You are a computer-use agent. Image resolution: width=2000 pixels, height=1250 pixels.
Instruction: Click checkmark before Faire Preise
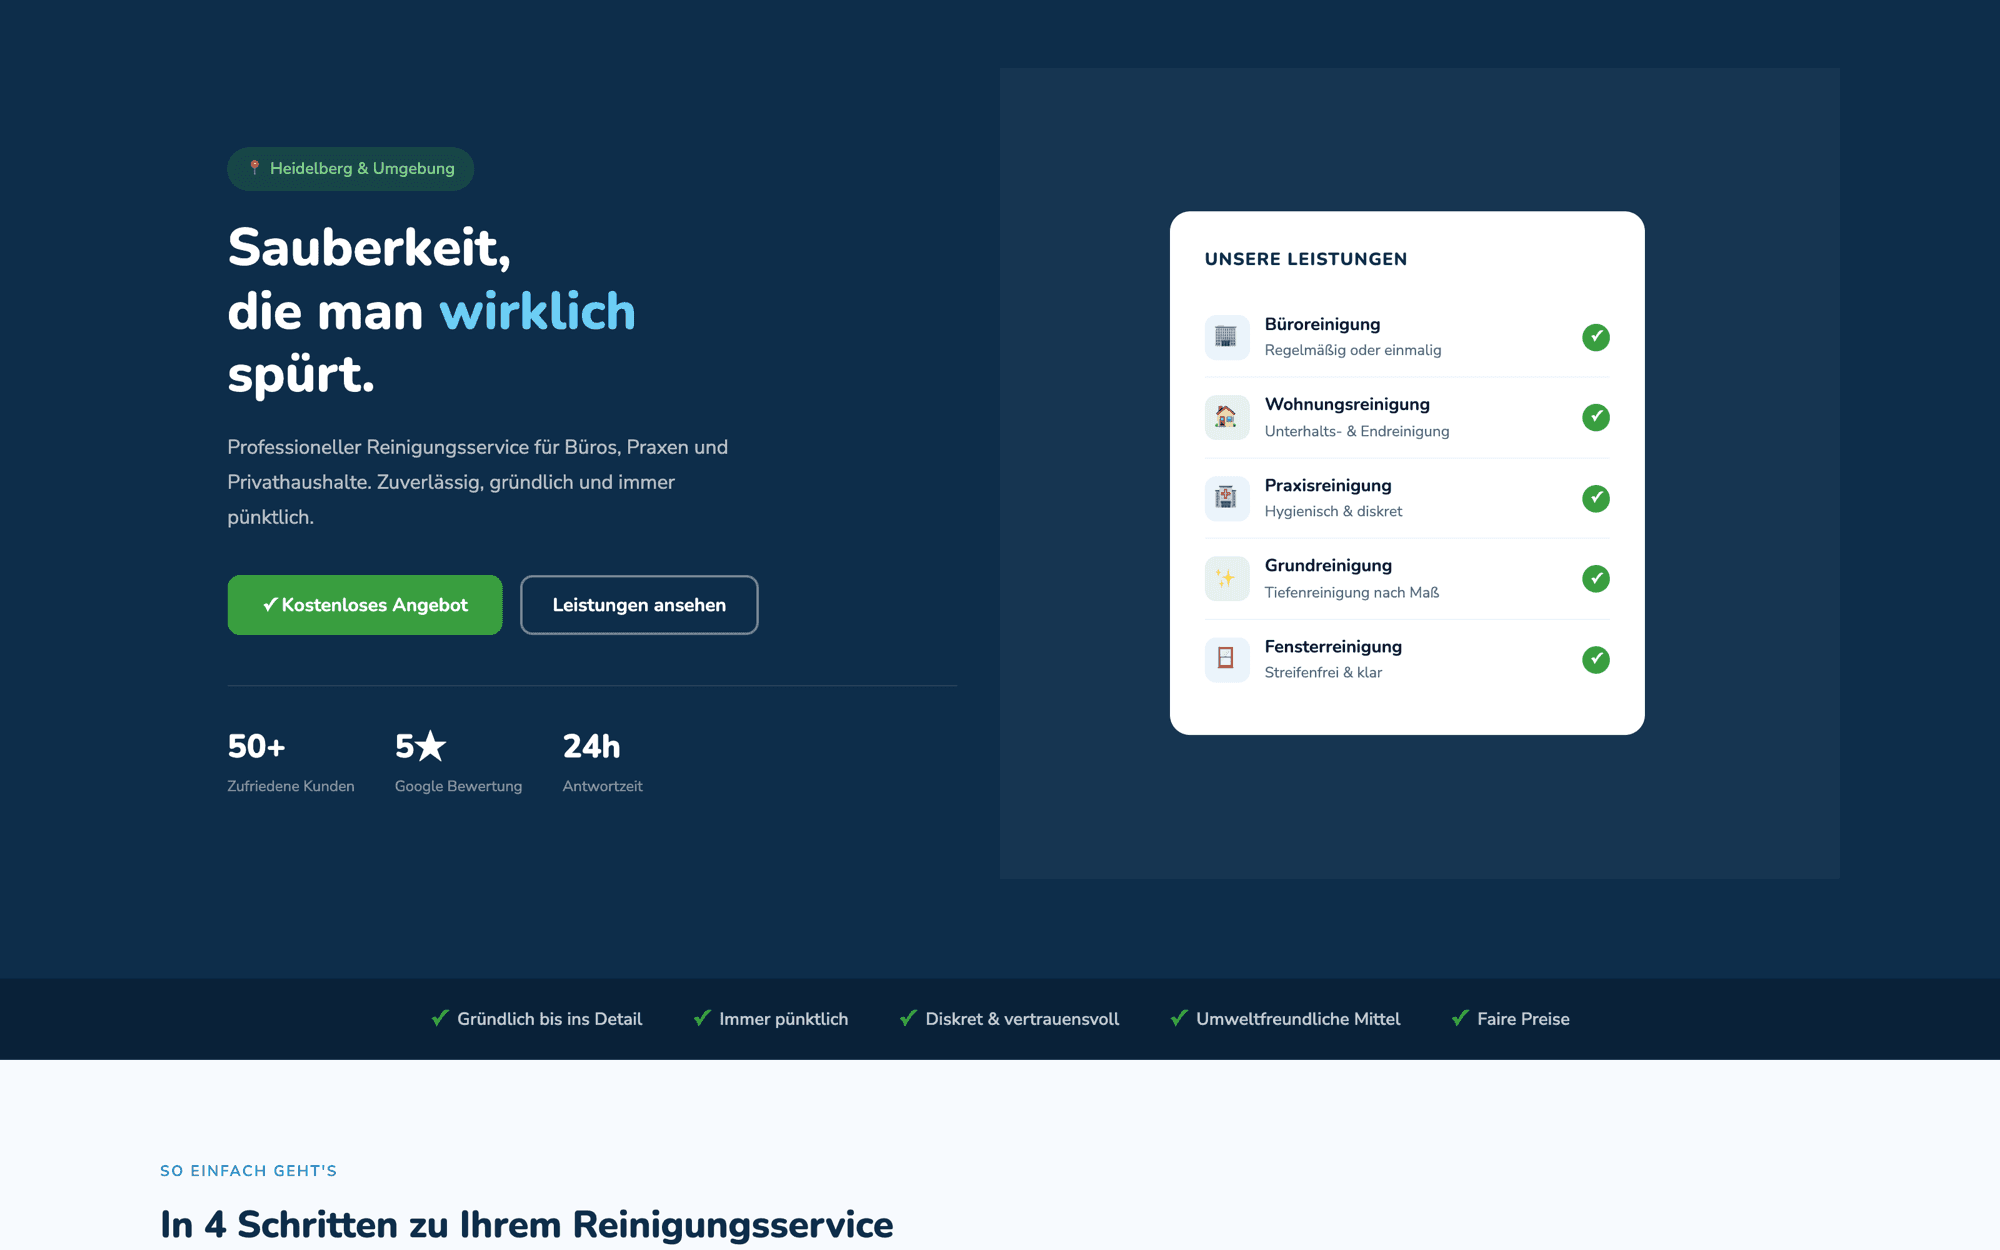[x=1460, y=1018]
